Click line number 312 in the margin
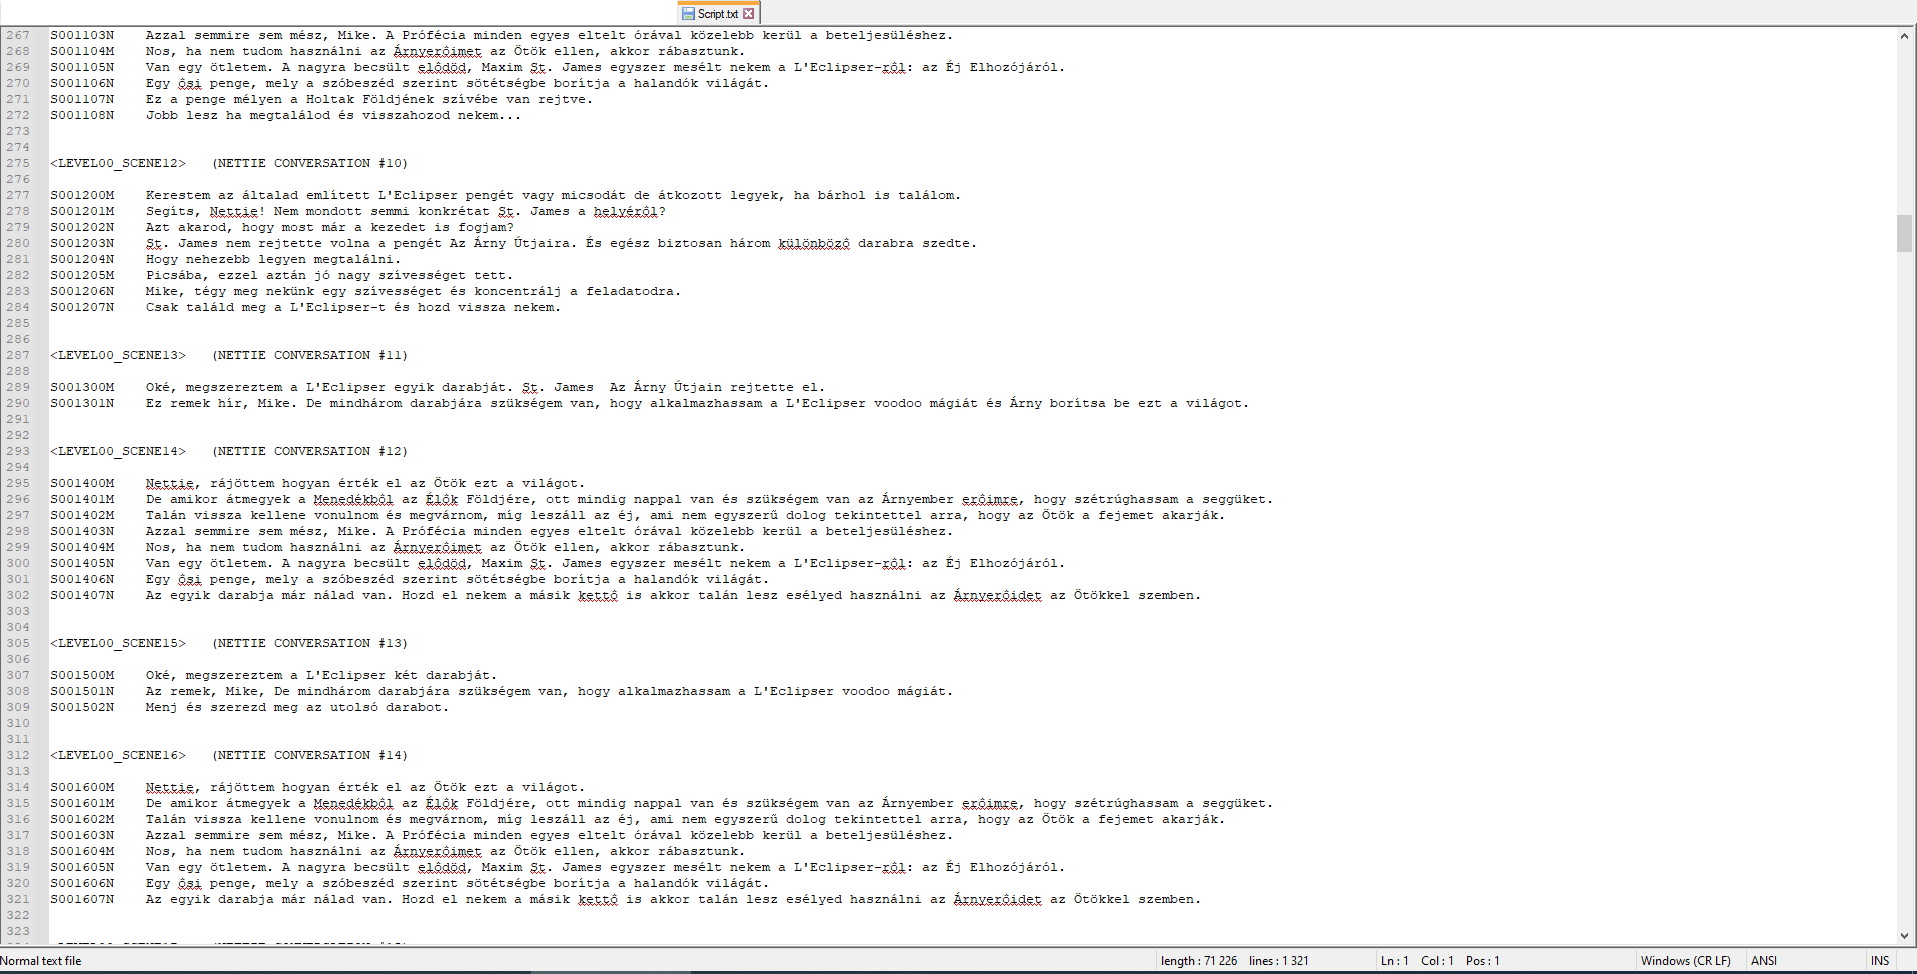1917x974 pixels. [18, 755]
